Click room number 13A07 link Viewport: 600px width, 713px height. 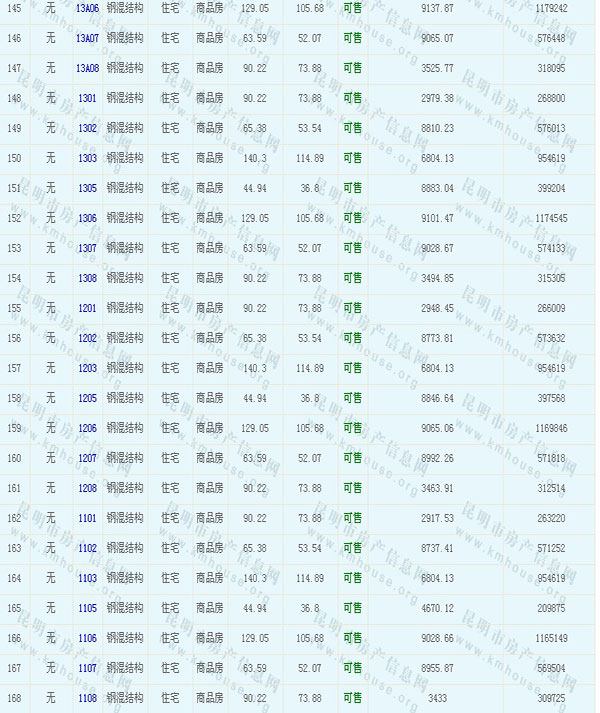[x=87, y=38]
